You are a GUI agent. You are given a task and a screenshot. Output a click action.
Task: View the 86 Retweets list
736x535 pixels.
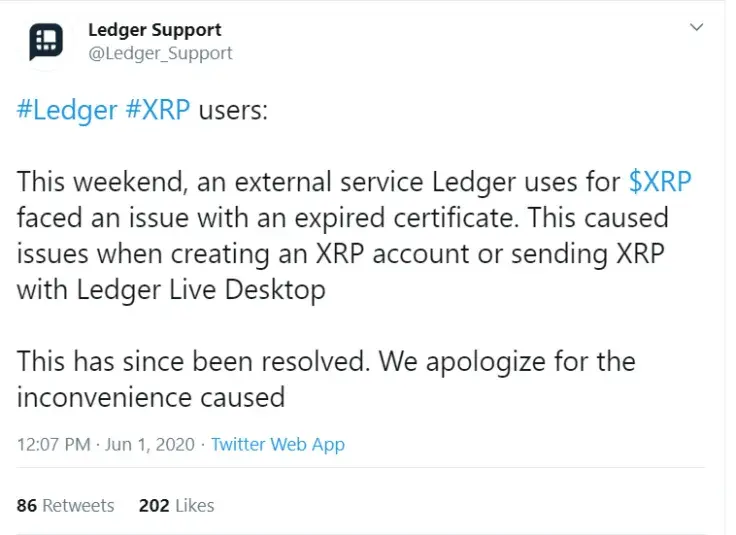[x=66, y=505]
